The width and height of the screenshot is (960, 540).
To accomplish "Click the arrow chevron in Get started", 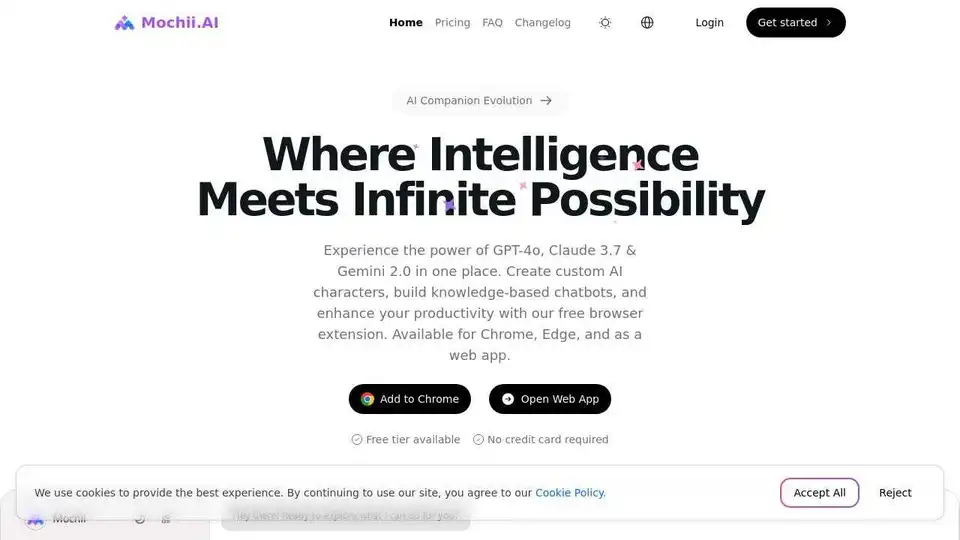I will click(828, 23).
